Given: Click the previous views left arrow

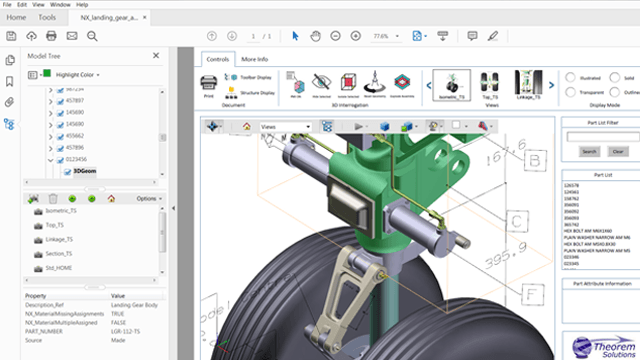Looking at the screenshot, I should [x=429, y=85].
